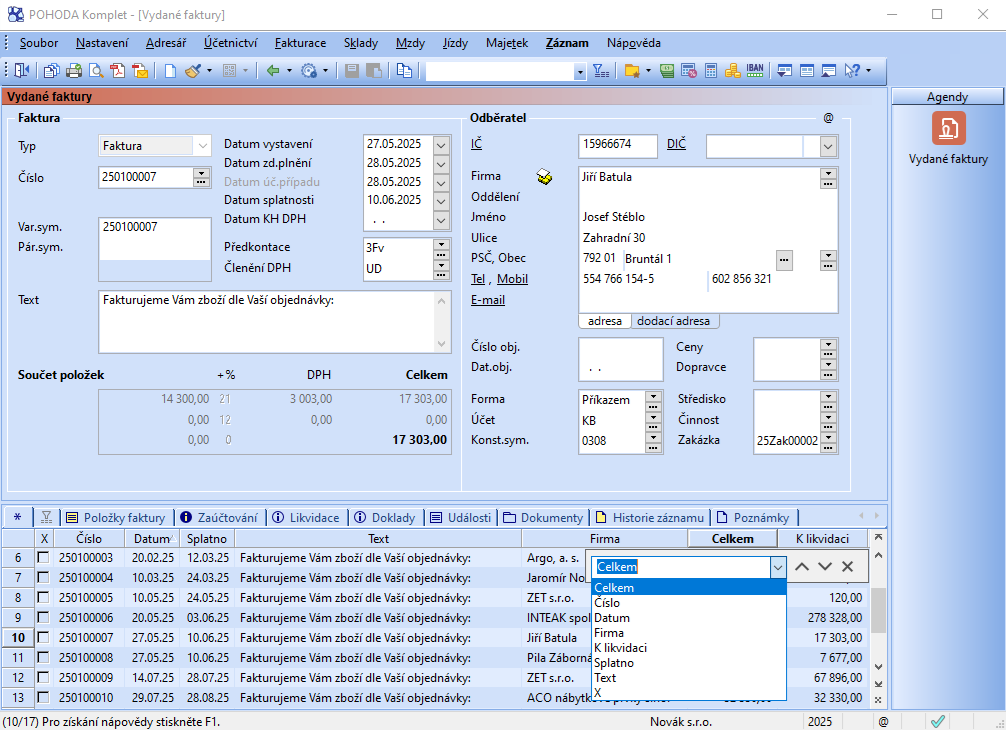1006x730 pixels.
Task: Tick checkbox for invoice 250100010
Action: point(43,697)
